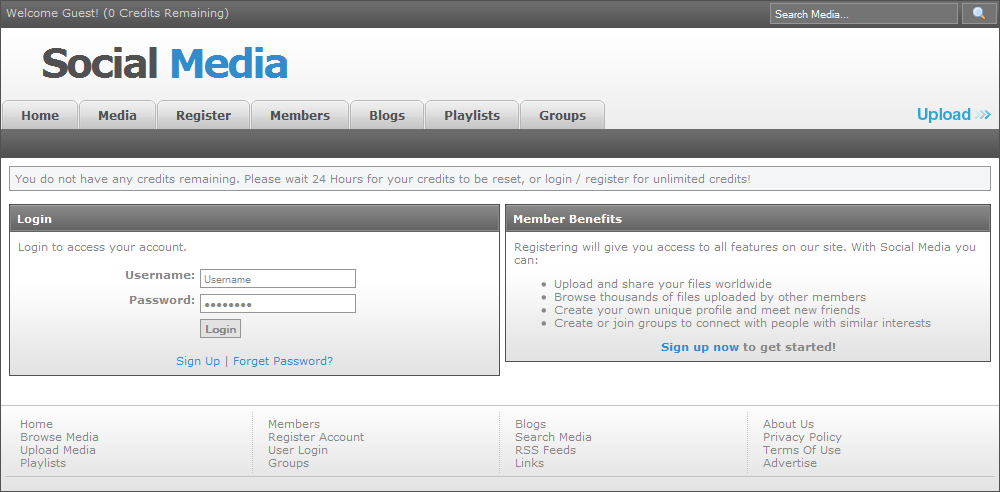Open the Privacy Policy footer link

coord(802,437)
